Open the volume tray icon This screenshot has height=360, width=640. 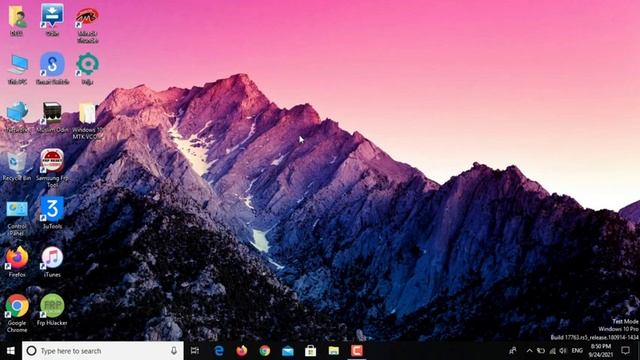pos(563,351)
